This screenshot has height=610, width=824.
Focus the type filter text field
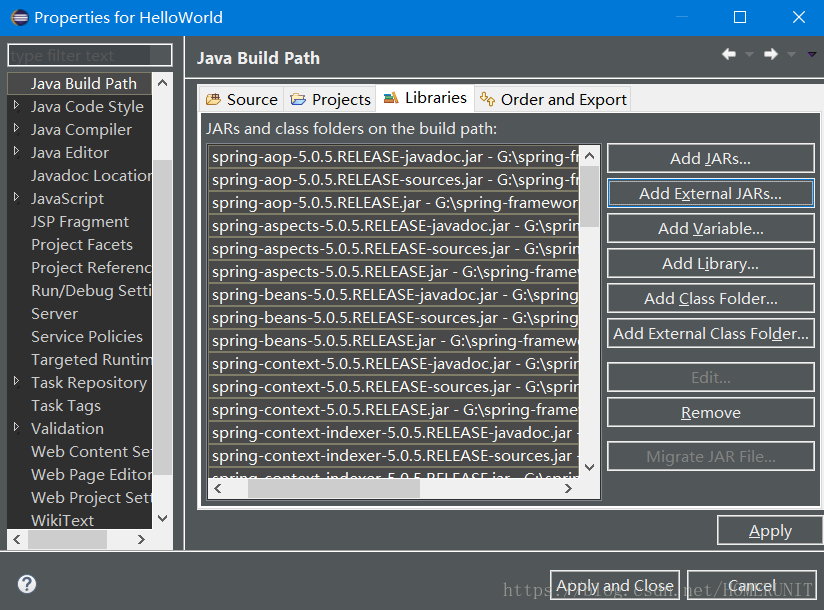click(89, 55)
